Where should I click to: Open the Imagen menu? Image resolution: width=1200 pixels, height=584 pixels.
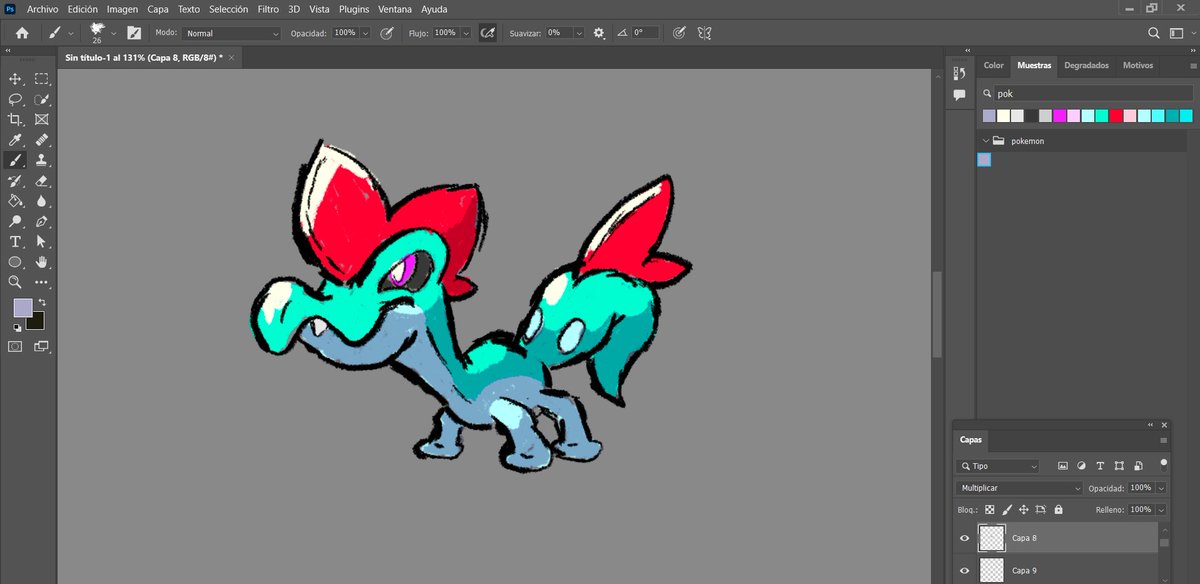[x=122, y=8]
